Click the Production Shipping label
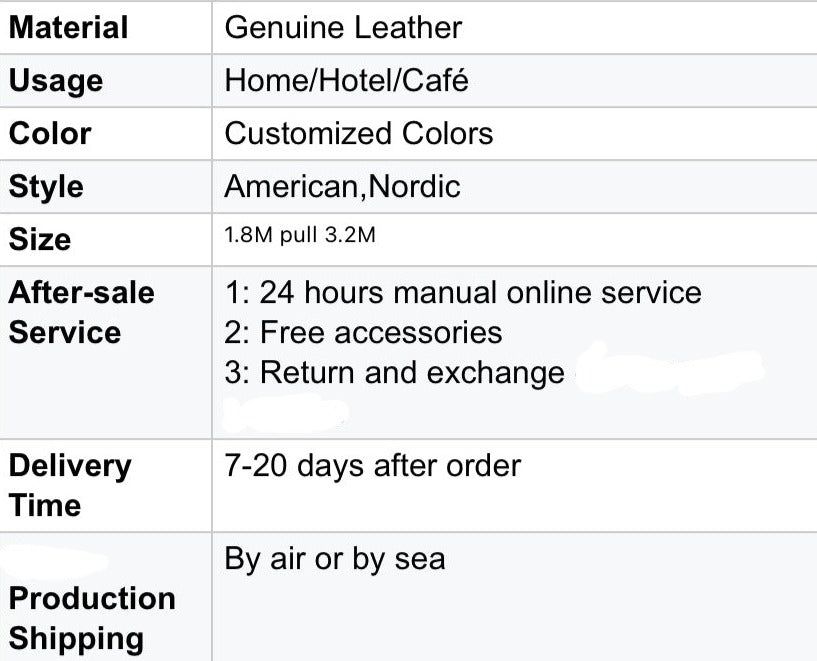 [92, 618]
